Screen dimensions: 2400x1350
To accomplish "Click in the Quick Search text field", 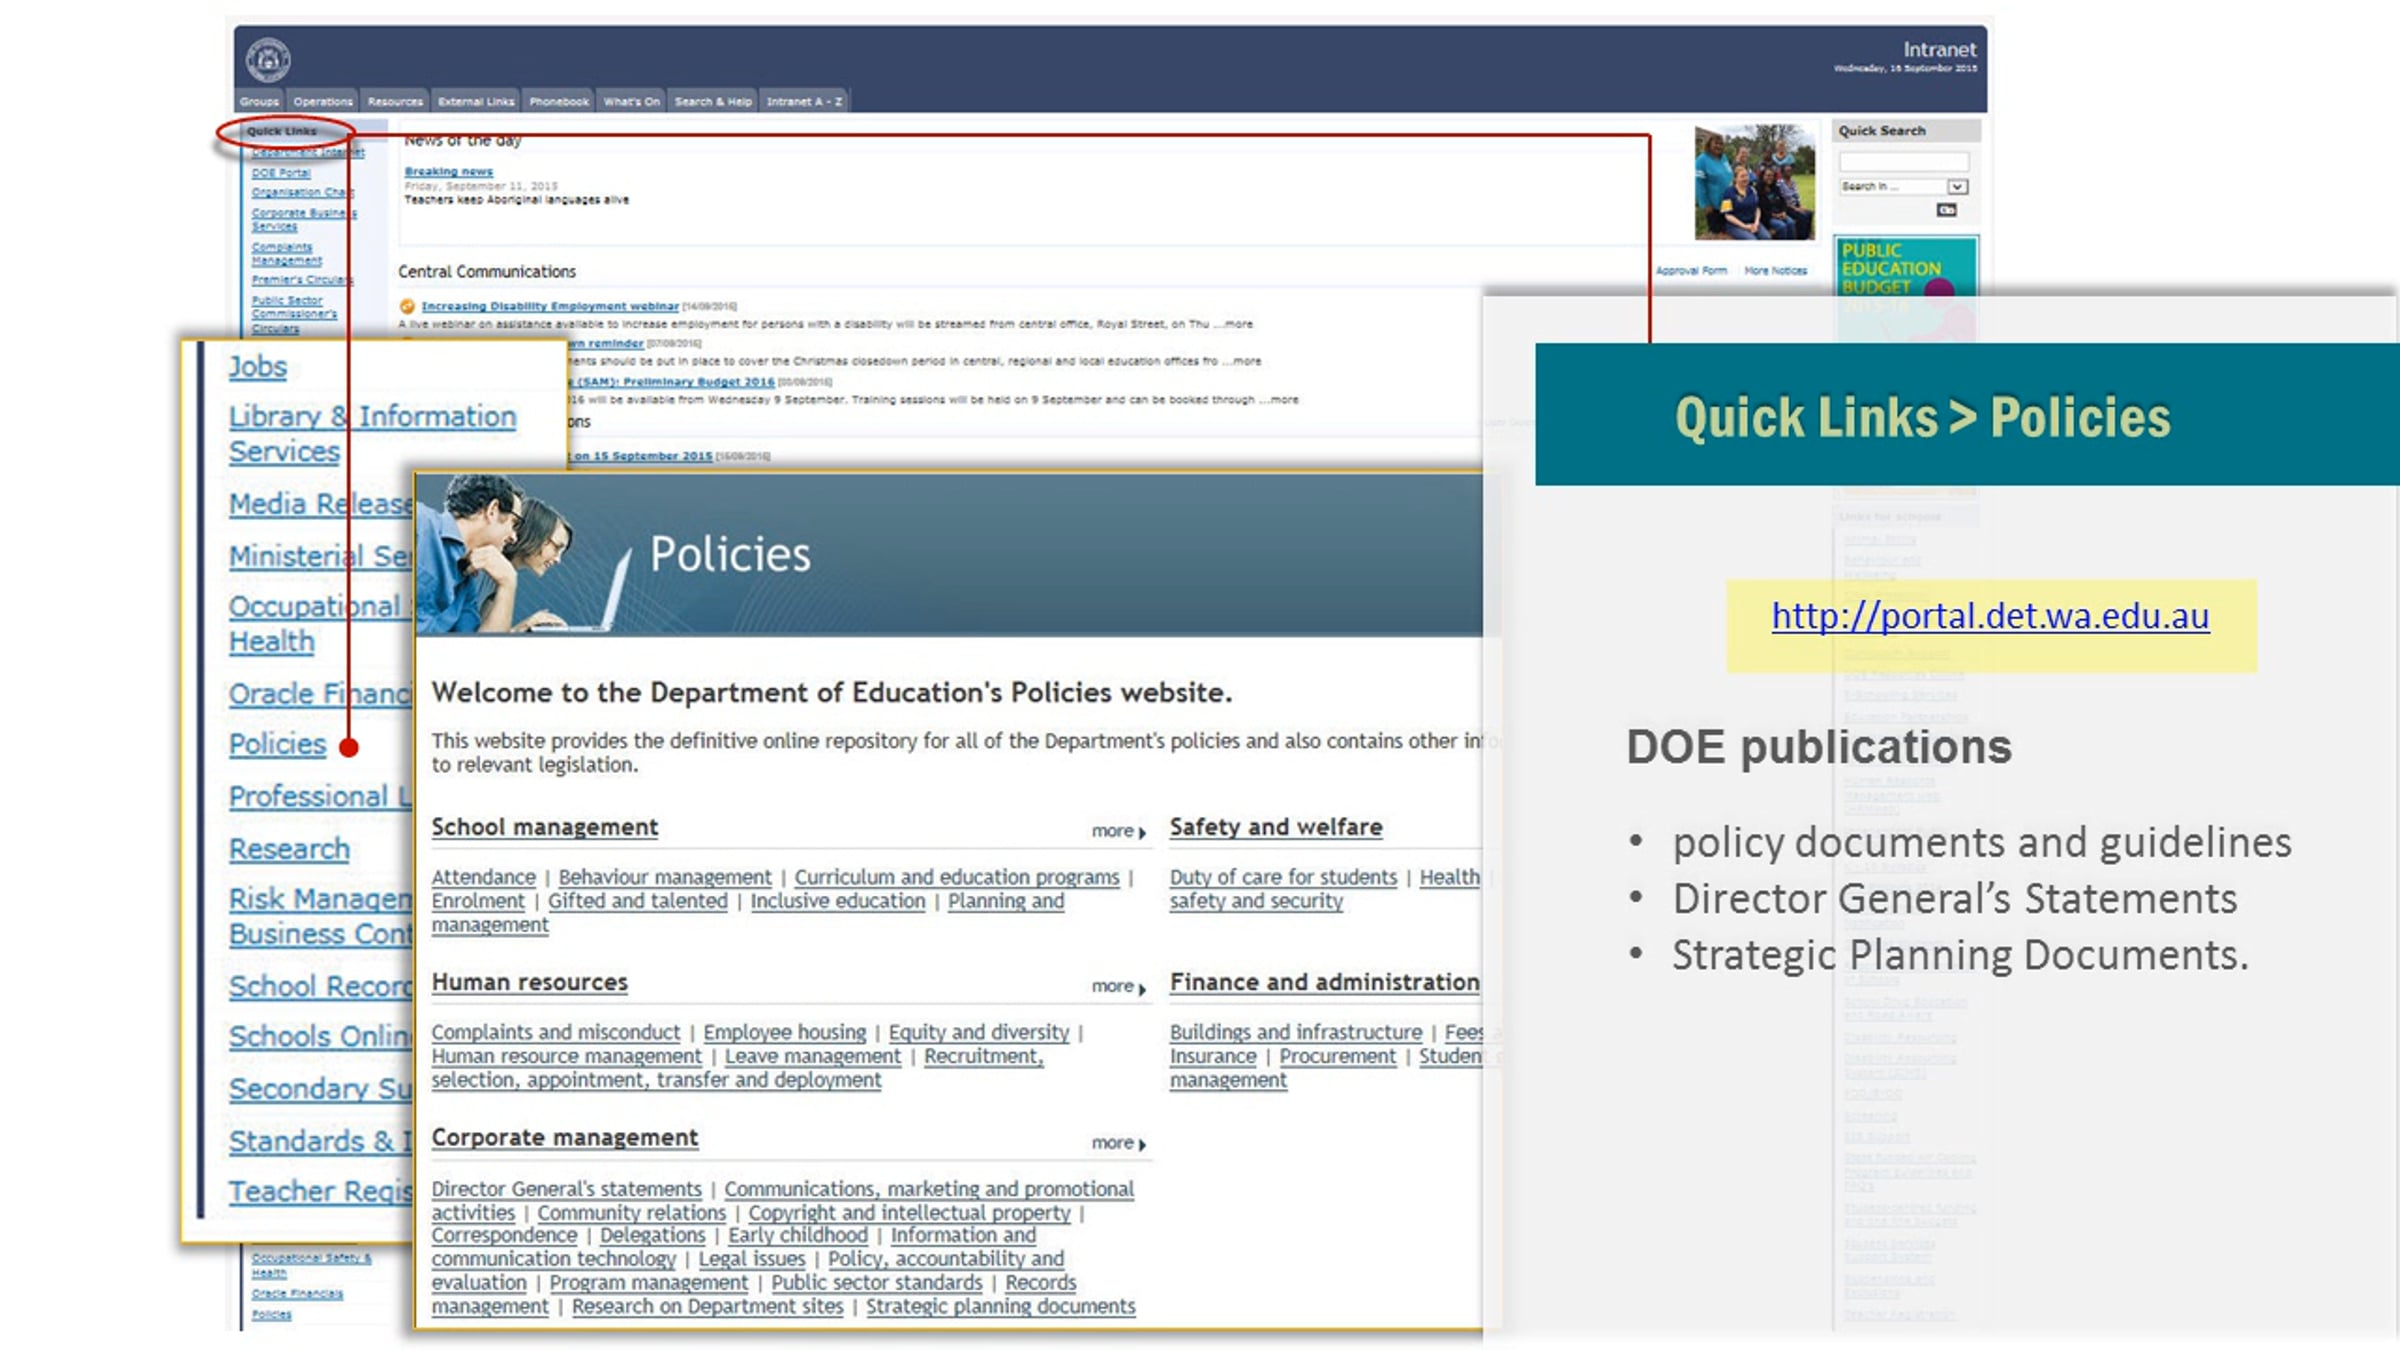I will (1903, 161).
